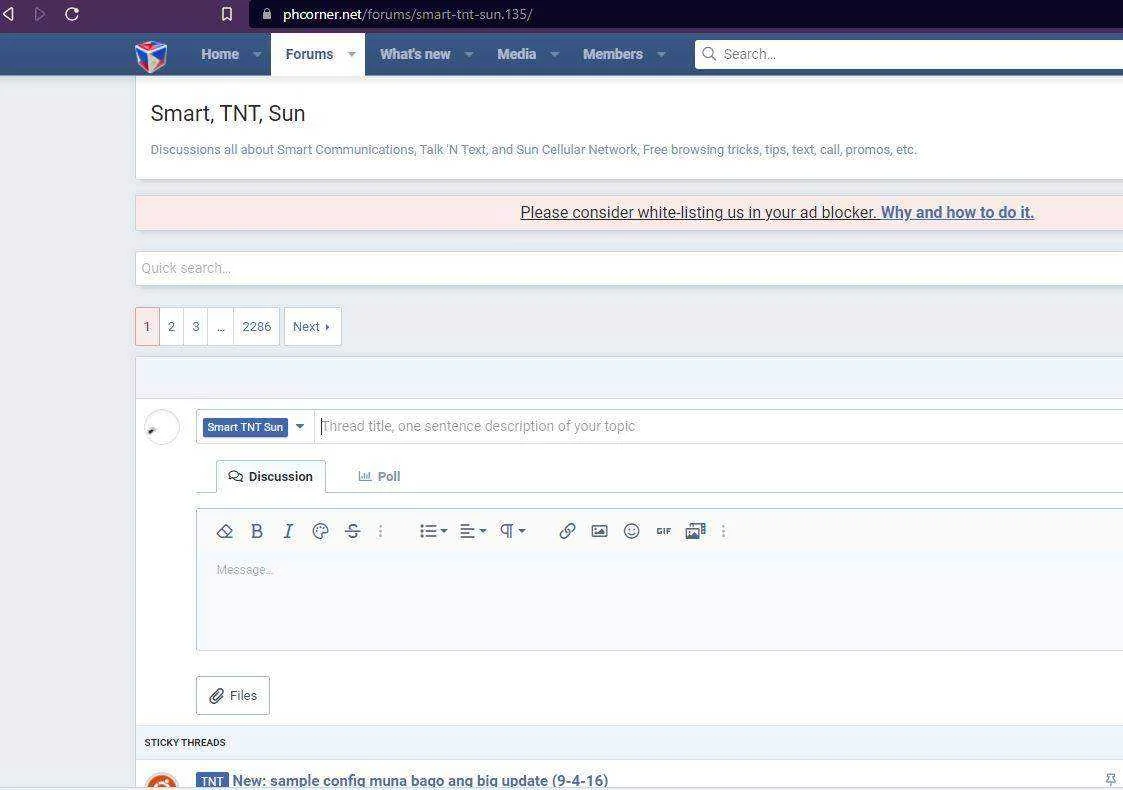
Task: Toggle italic formatting
Action: point(288,531)
